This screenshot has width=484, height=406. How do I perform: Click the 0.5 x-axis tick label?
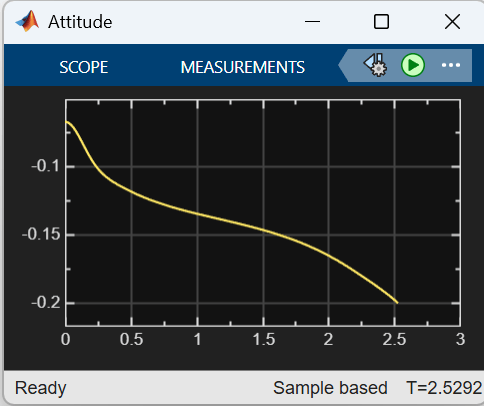[131, 340]
